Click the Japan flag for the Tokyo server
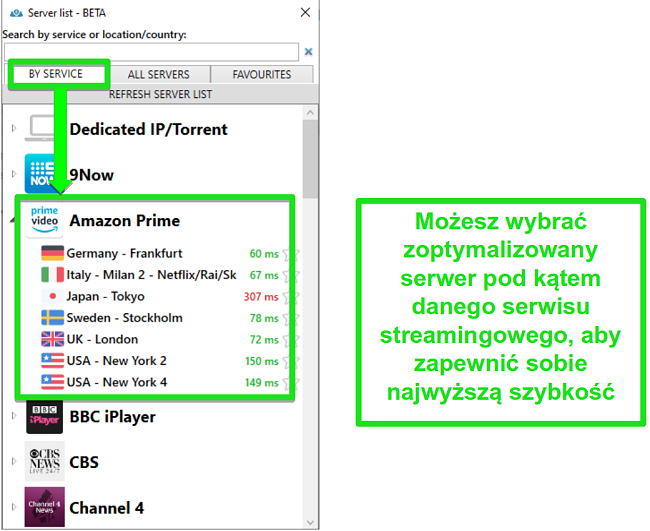This screenshot has width=650, height=531. pos(52,296)
